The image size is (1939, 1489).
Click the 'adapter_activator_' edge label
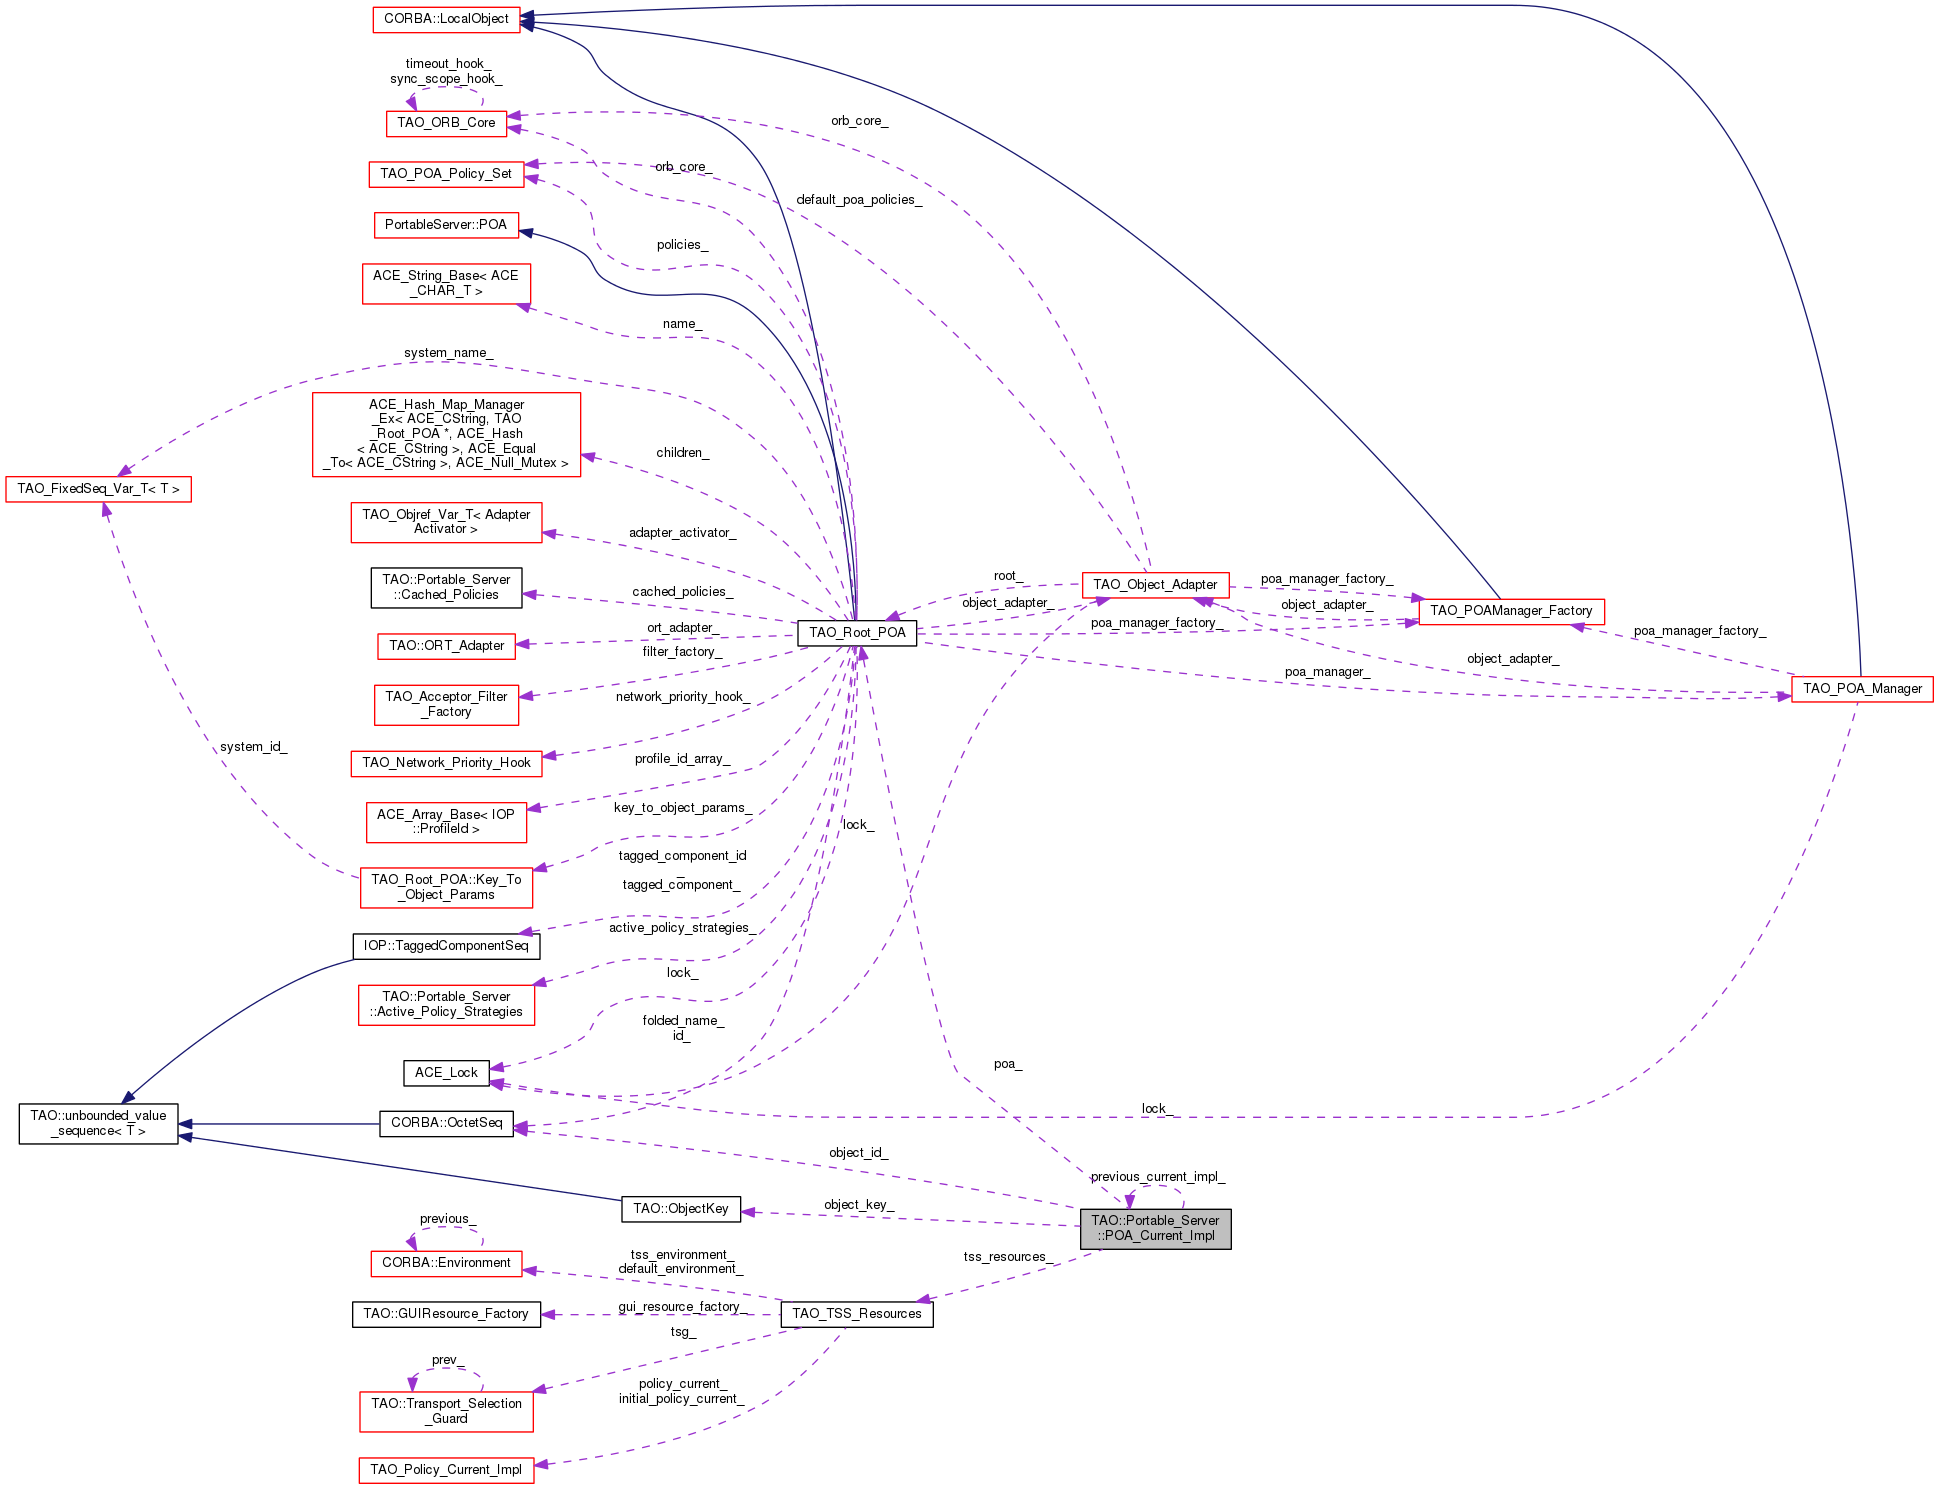pyautogui.click(x=683, y=533)
